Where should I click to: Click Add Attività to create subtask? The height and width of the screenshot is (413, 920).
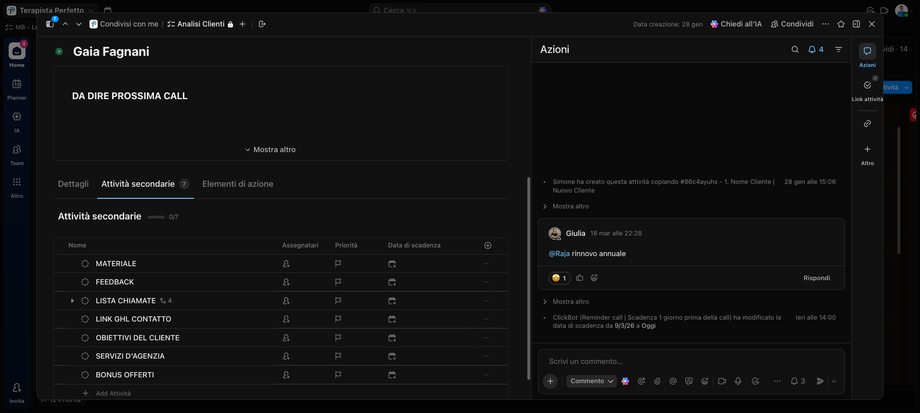[x=107, y=394]
